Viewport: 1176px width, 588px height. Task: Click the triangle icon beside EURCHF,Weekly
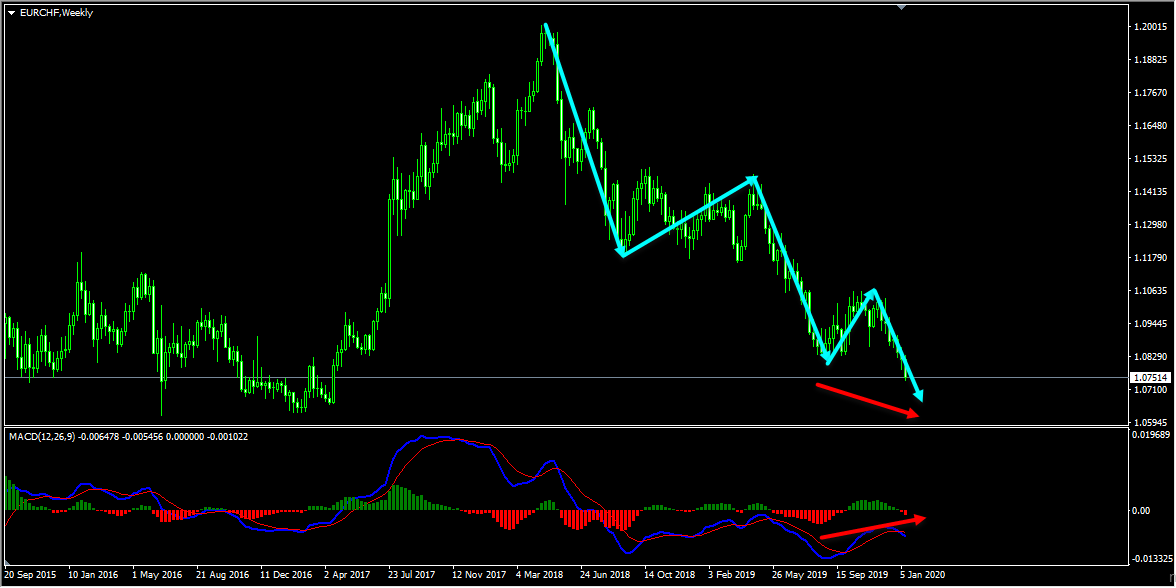(x=11, y=13)
